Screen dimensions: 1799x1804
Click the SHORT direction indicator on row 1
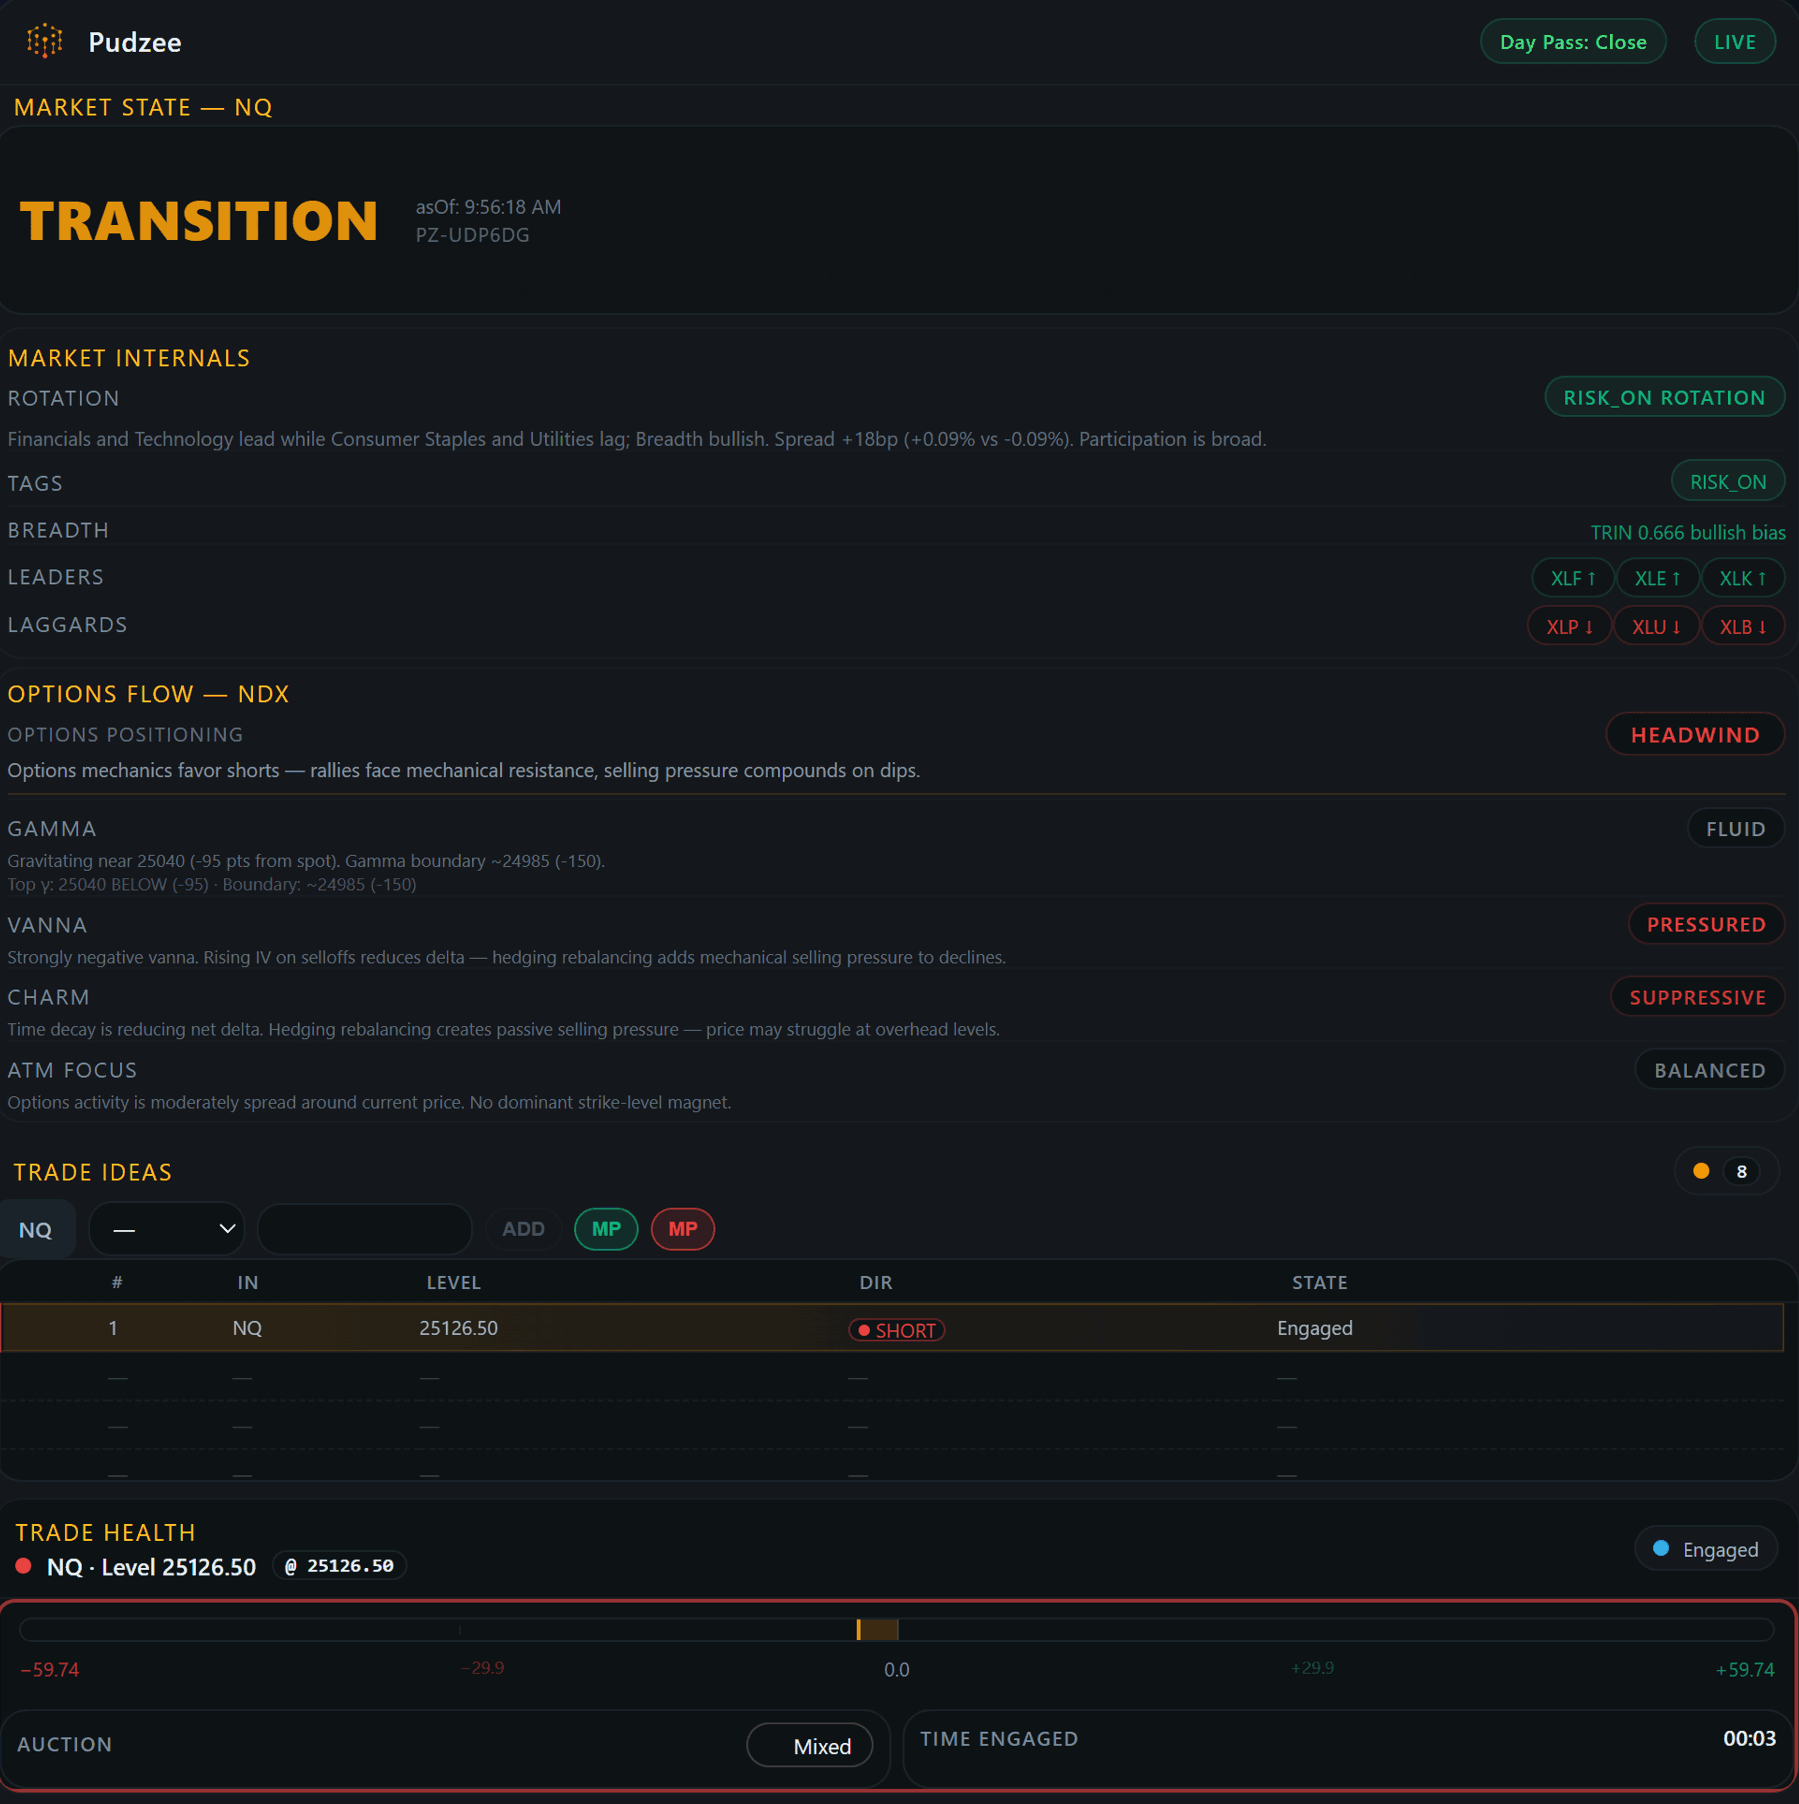tap(896, 1329)
